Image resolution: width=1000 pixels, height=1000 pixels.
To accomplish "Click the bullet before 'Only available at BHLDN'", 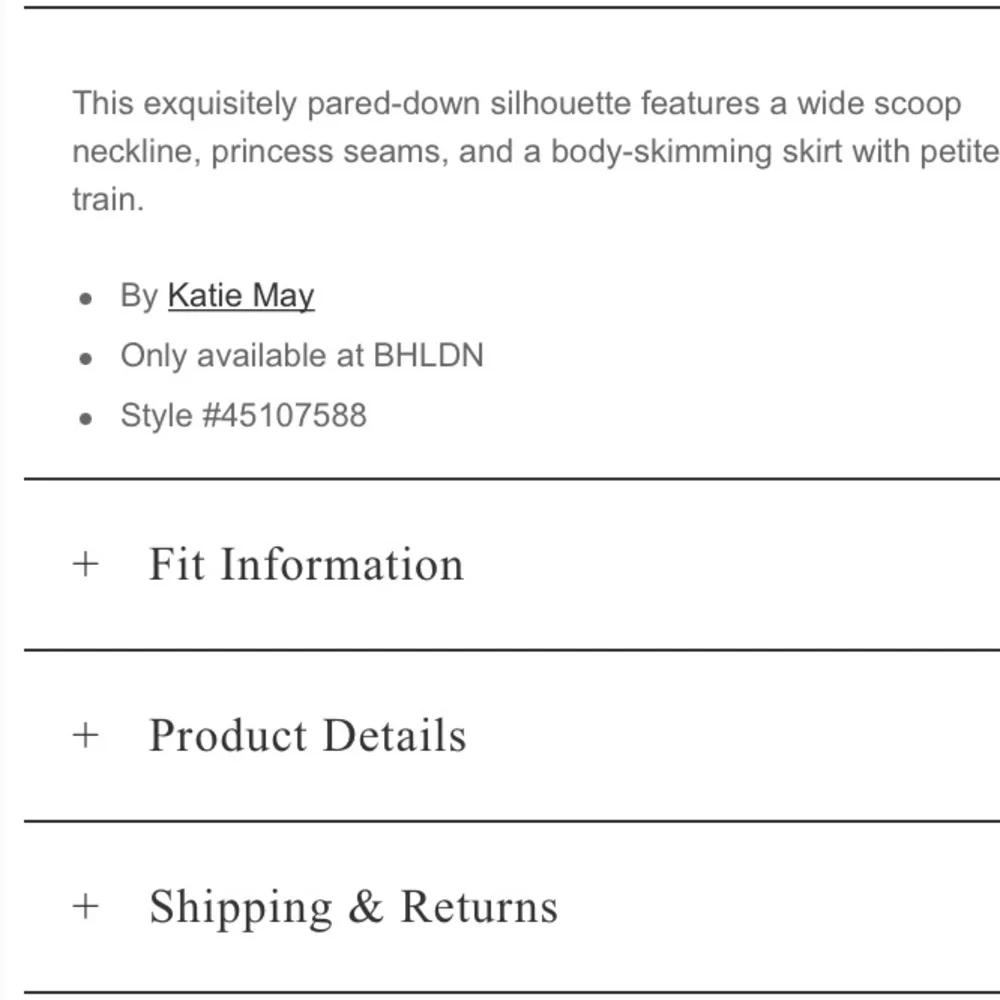I will [87, 358].
